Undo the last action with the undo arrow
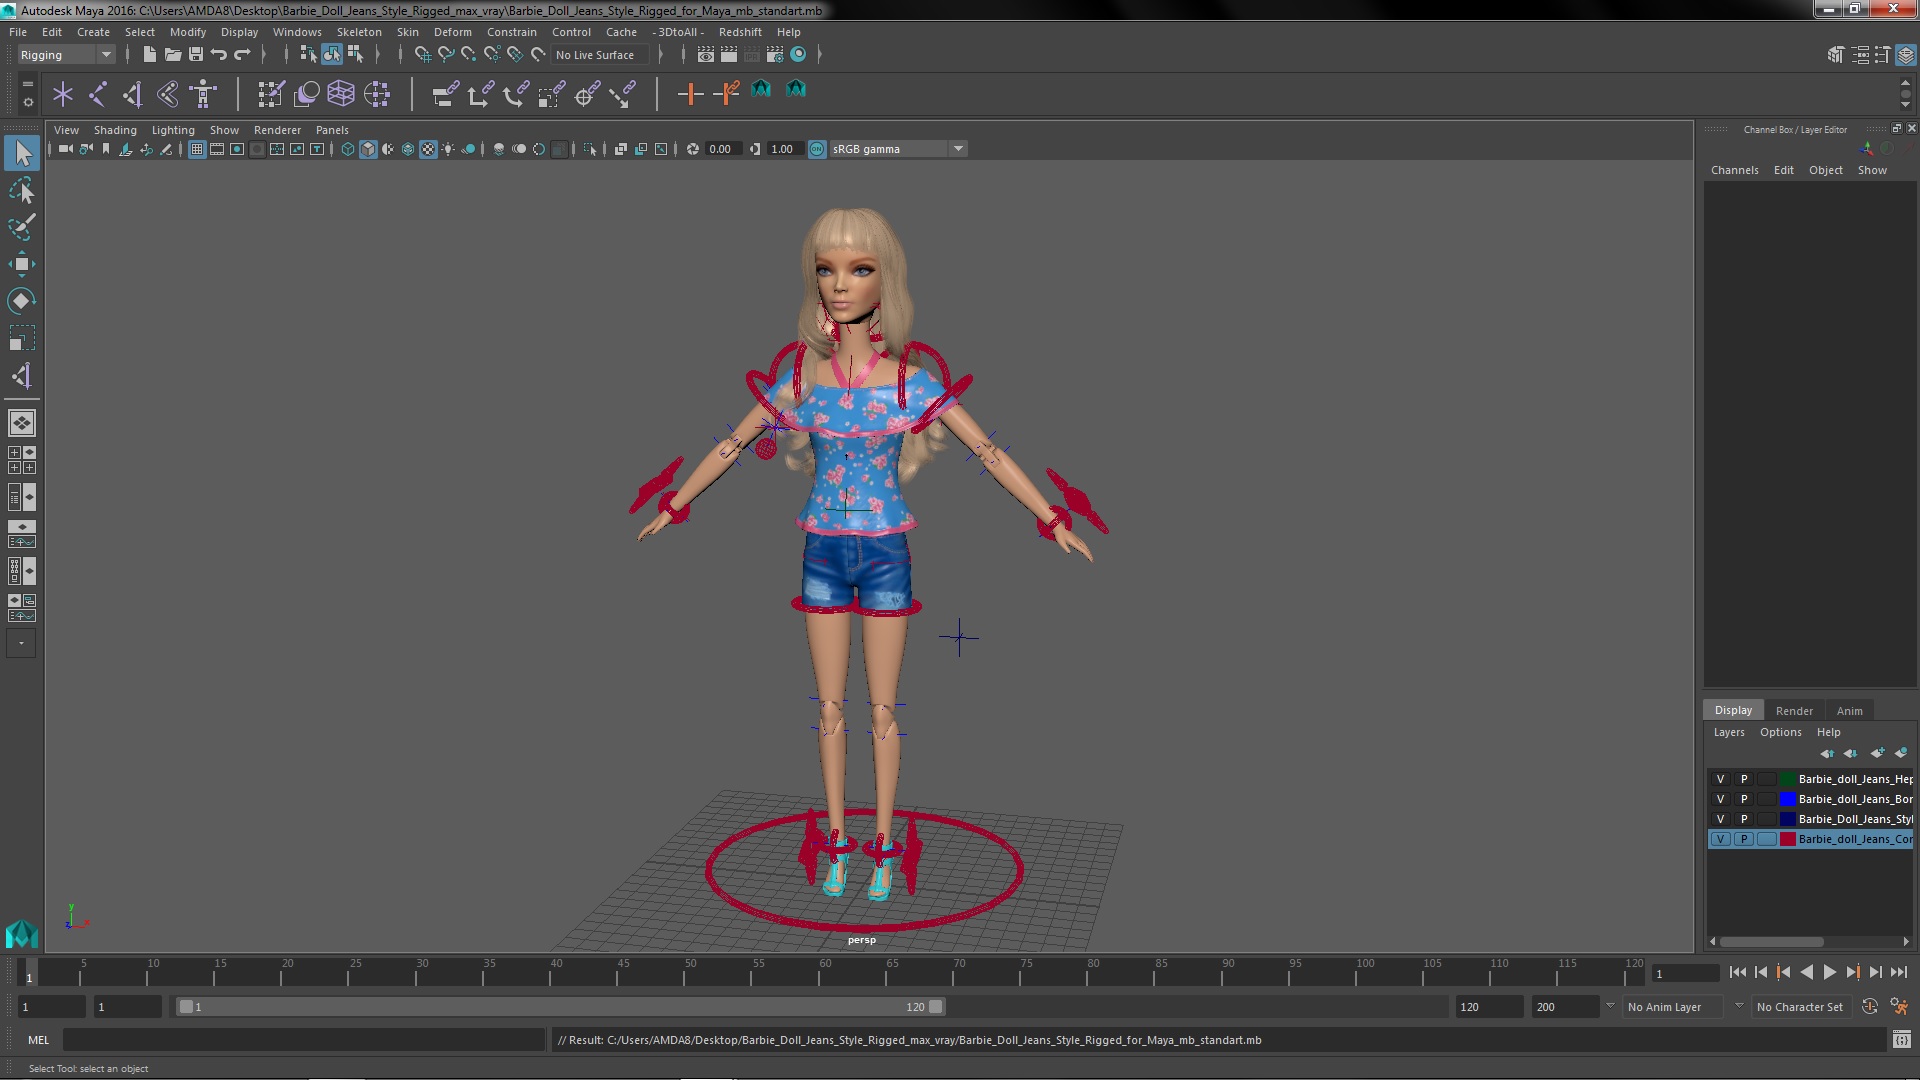This screenshot has height=1080, width=1920. click(219, 55)
